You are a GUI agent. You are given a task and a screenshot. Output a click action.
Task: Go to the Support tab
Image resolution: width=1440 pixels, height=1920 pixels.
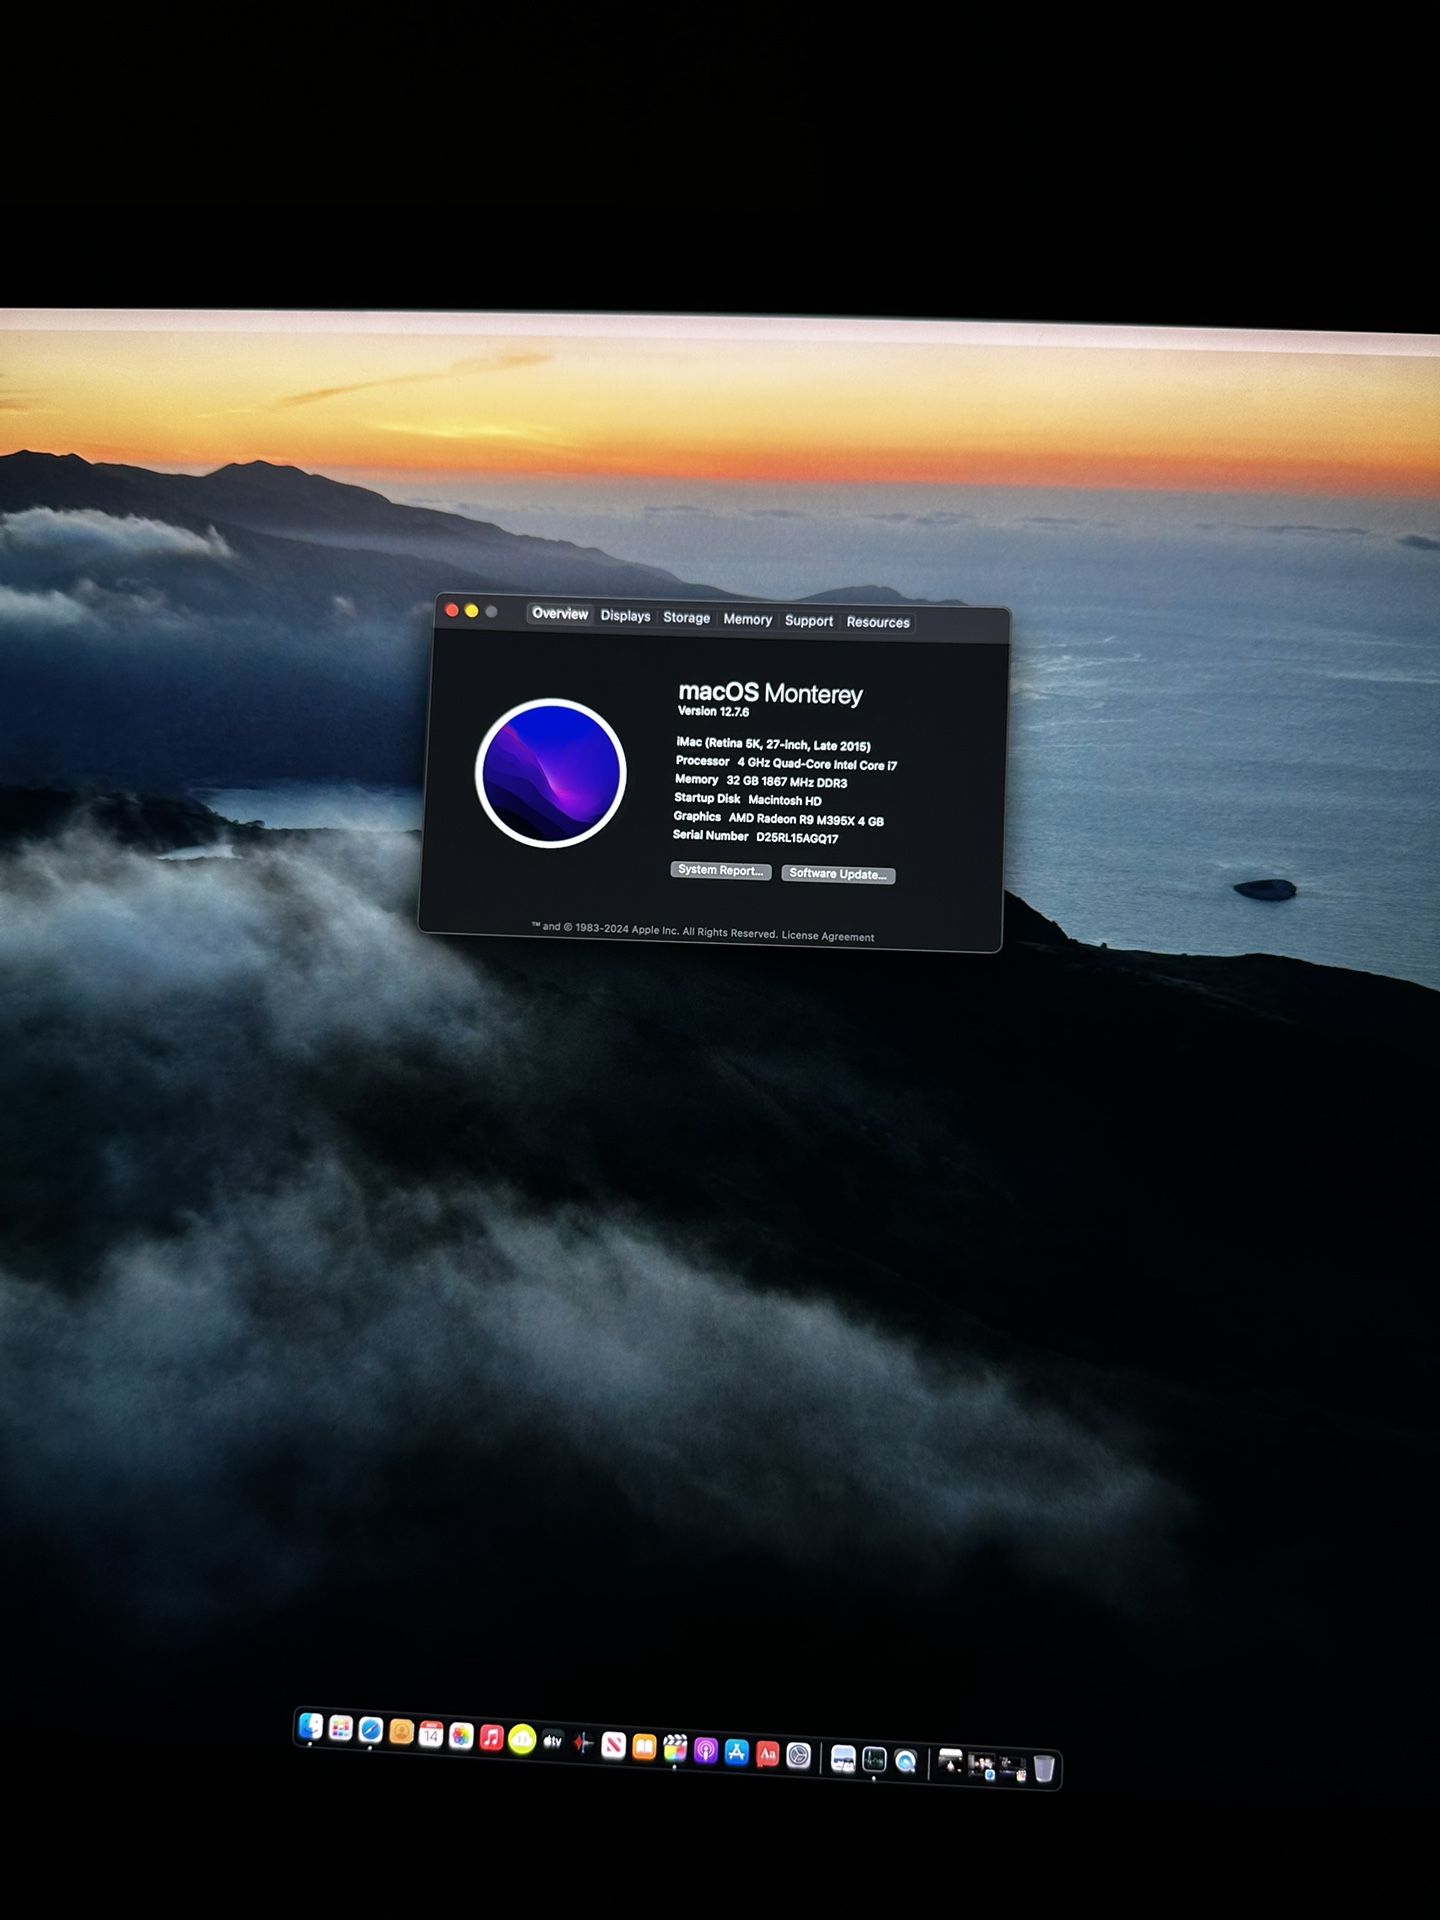point(809,621)
